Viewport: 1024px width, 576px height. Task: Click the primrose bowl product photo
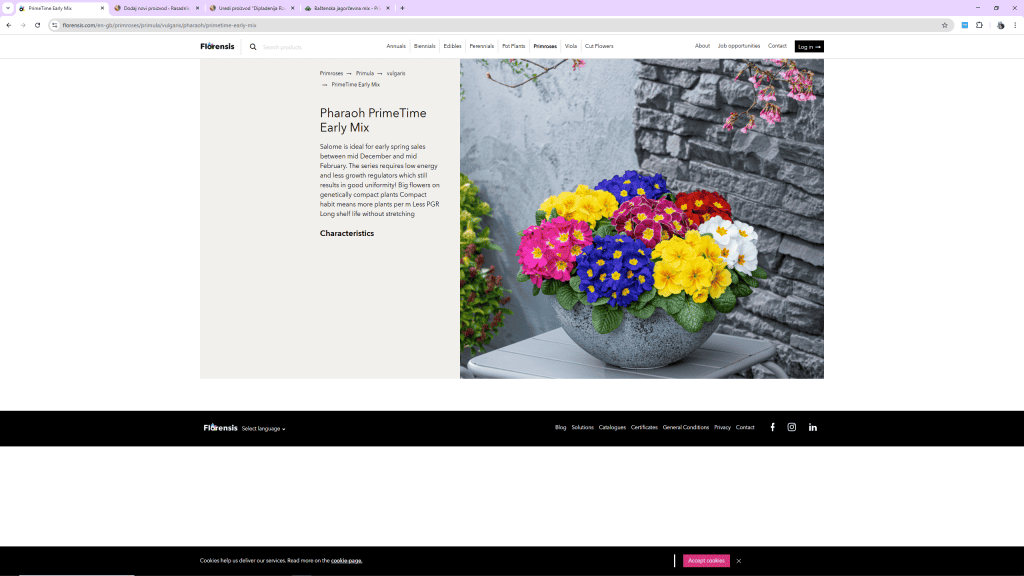(x=641, y=219)
